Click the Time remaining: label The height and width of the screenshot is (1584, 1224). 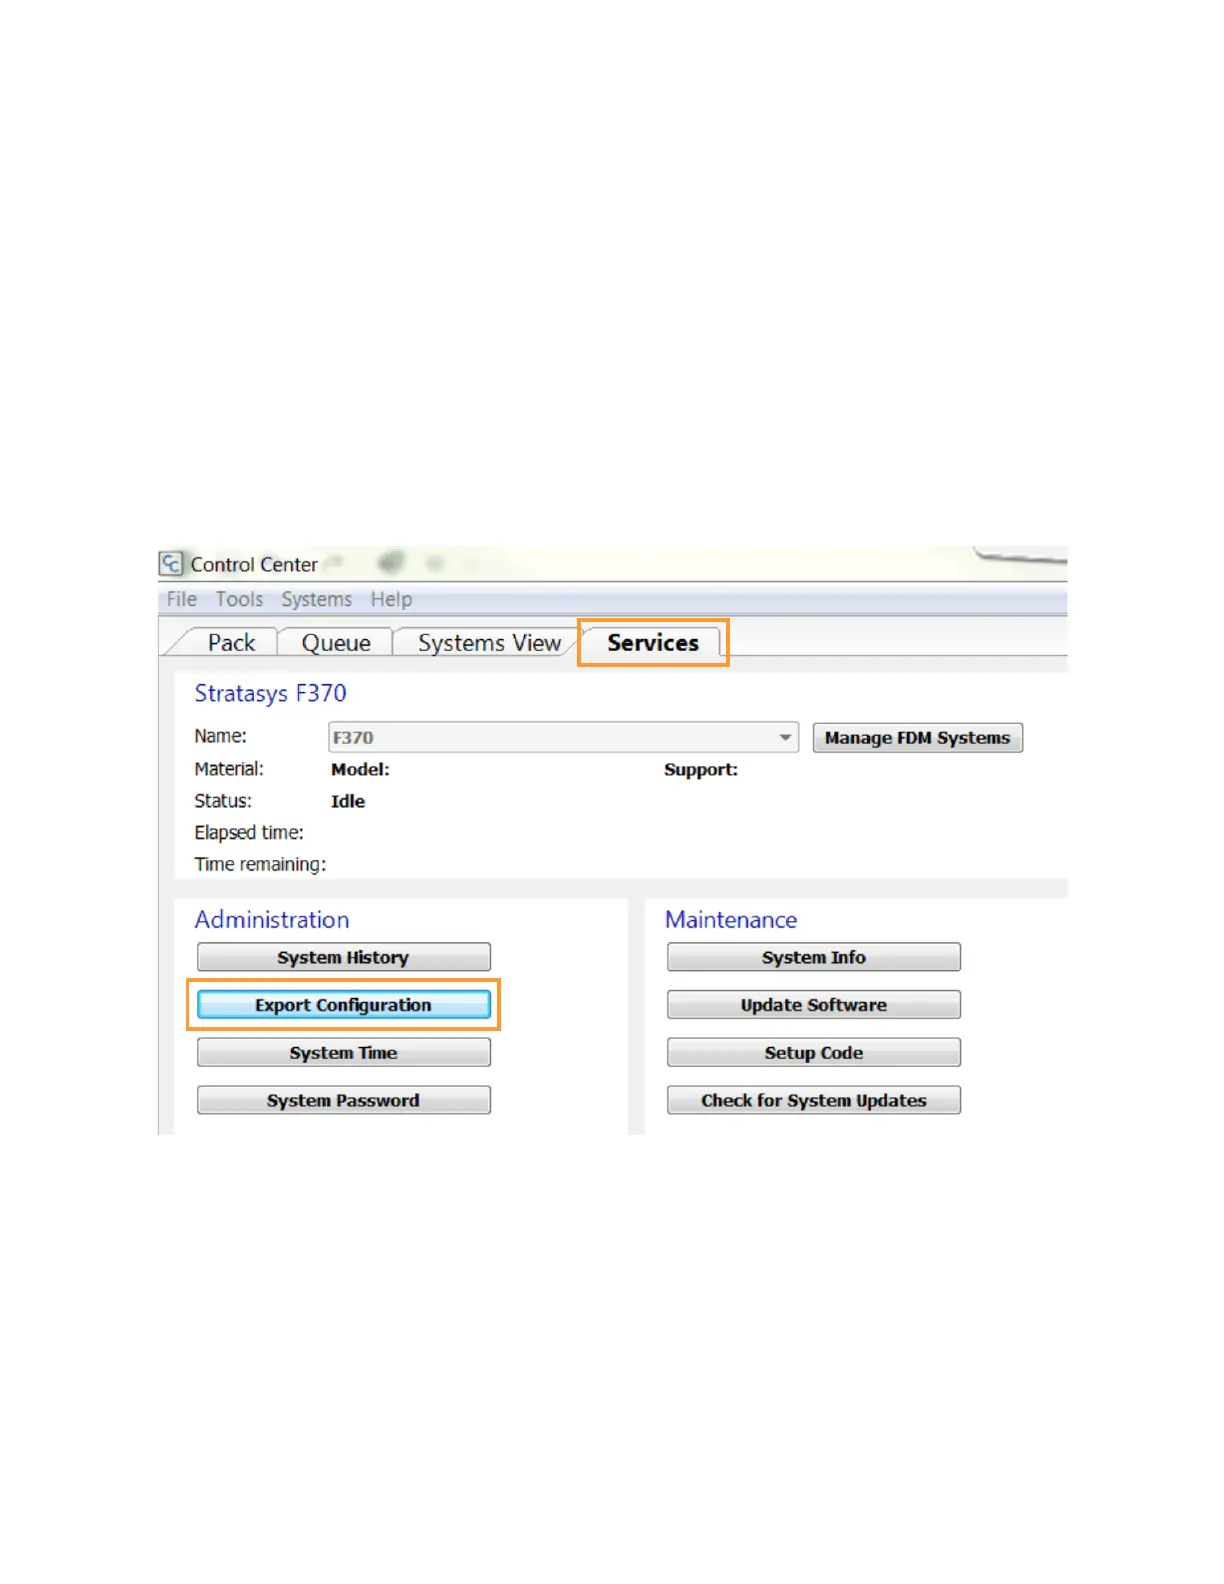(260, 864)
